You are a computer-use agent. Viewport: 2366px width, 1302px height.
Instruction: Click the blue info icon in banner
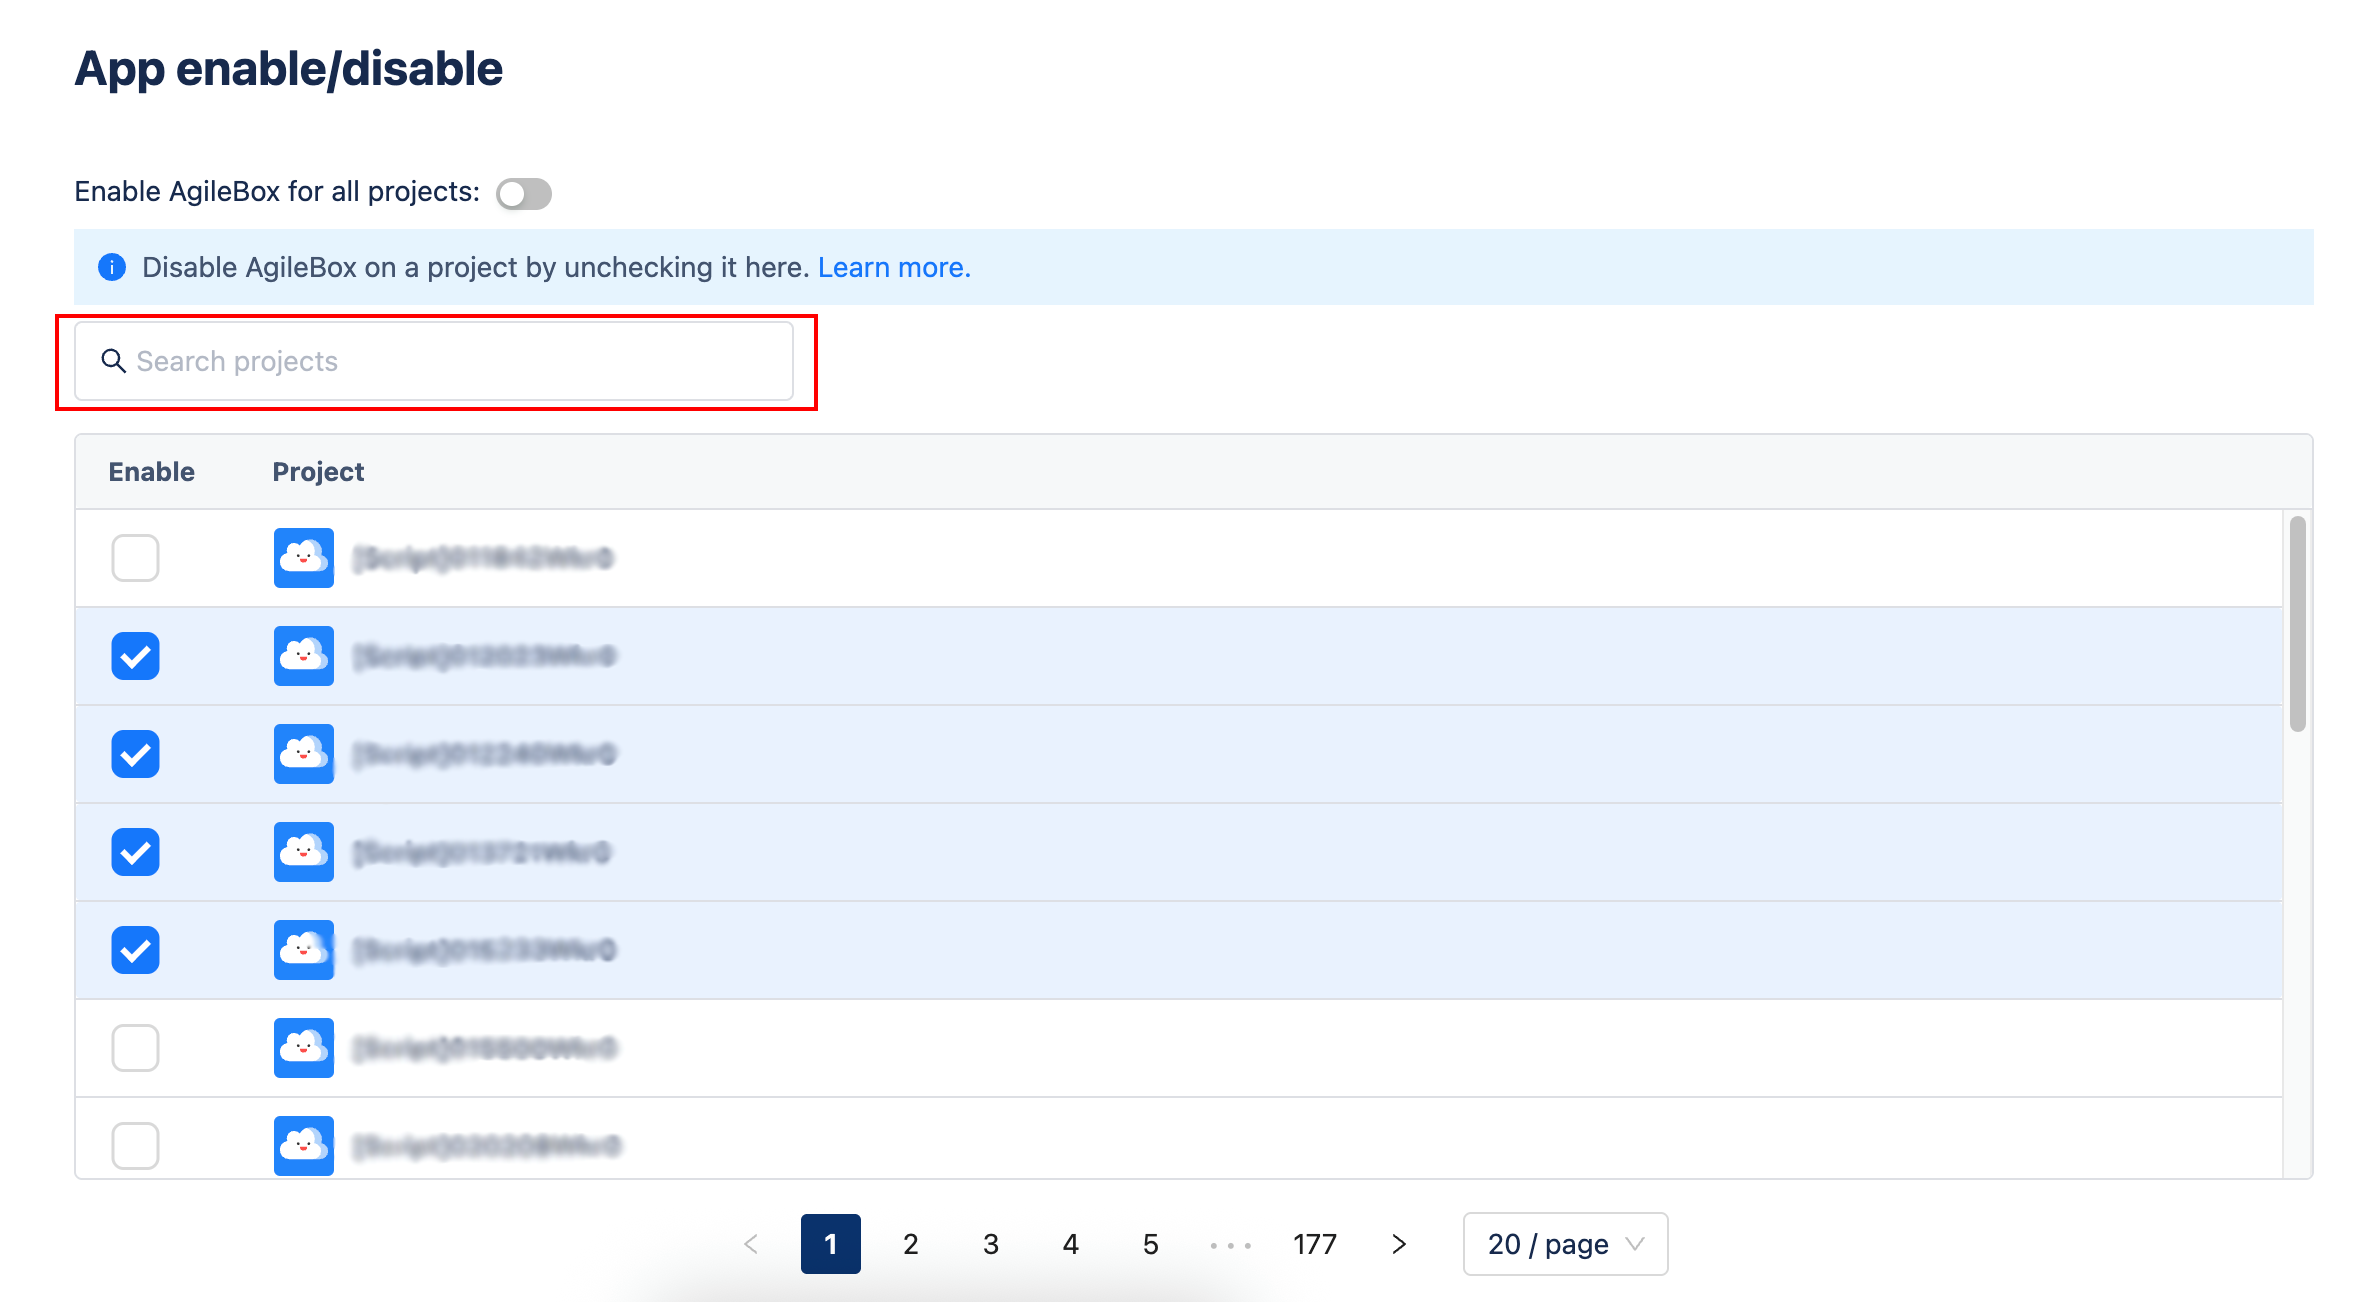coord(112,267)
